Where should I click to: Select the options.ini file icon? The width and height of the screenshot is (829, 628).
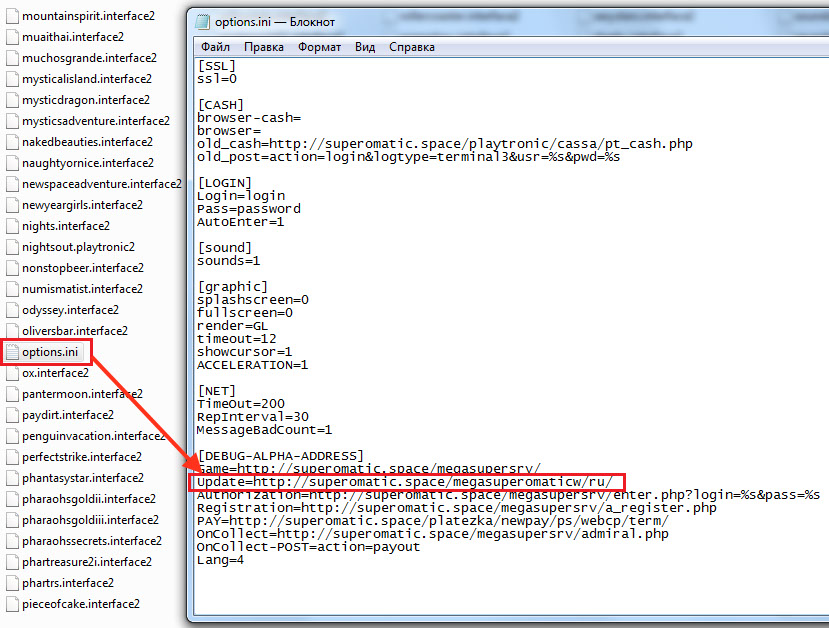click(x=12, y=352)
